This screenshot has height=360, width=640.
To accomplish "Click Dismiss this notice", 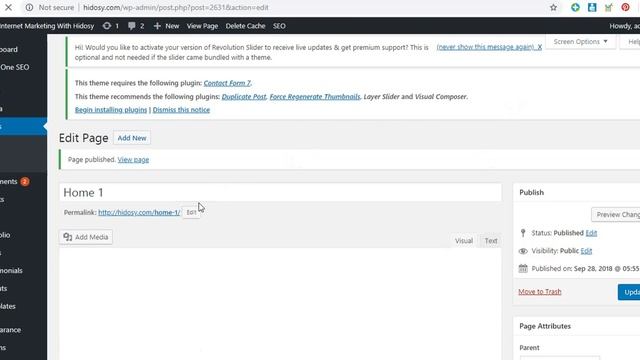I will click(181, 110).
